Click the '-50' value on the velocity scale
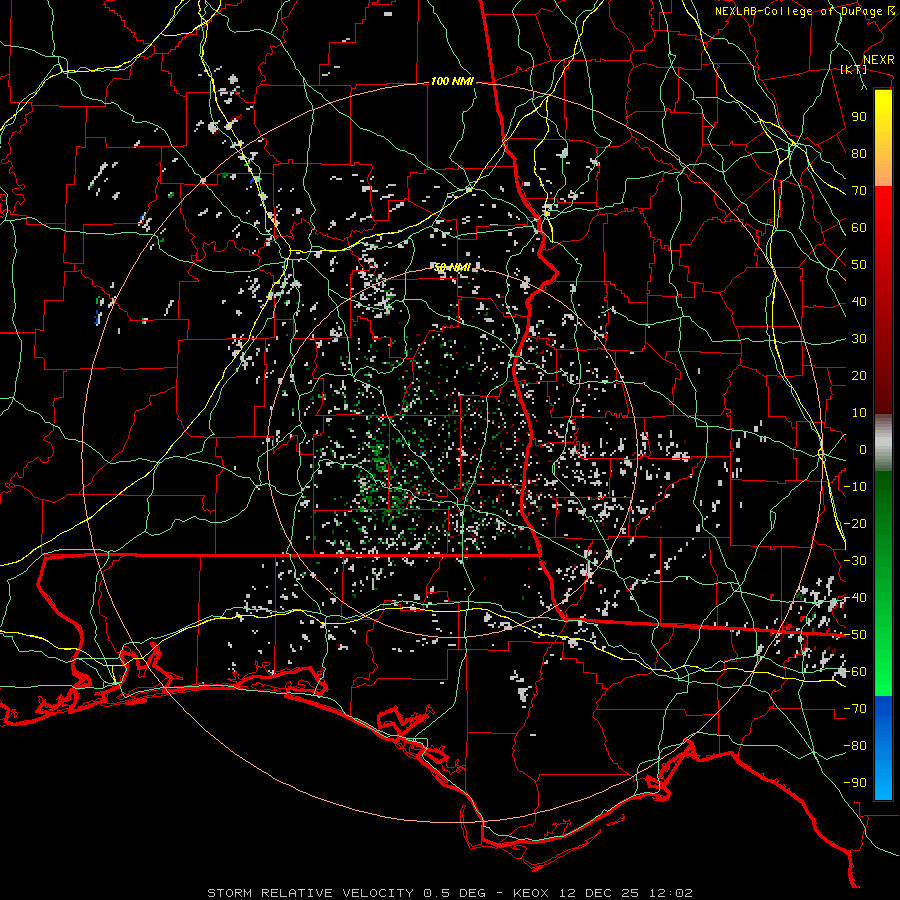 click(x=855, y=635)
